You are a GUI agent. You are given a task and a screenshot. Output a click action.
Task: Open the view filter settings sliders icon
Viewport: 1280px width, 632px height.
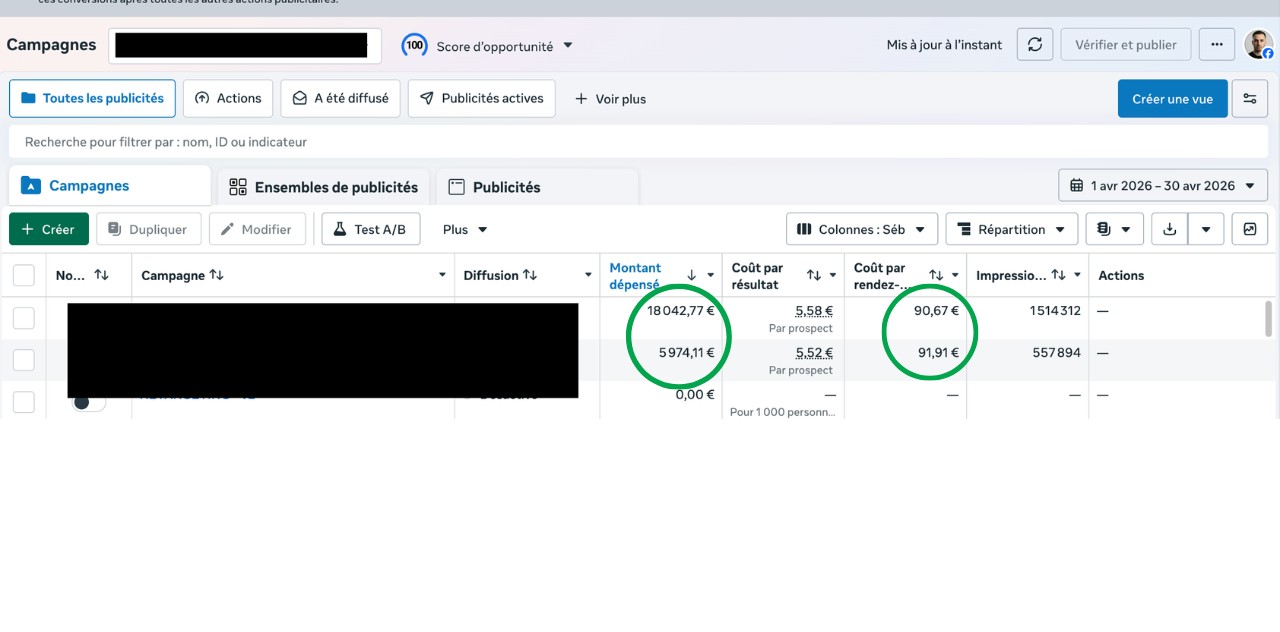(x=1250, y=99)
